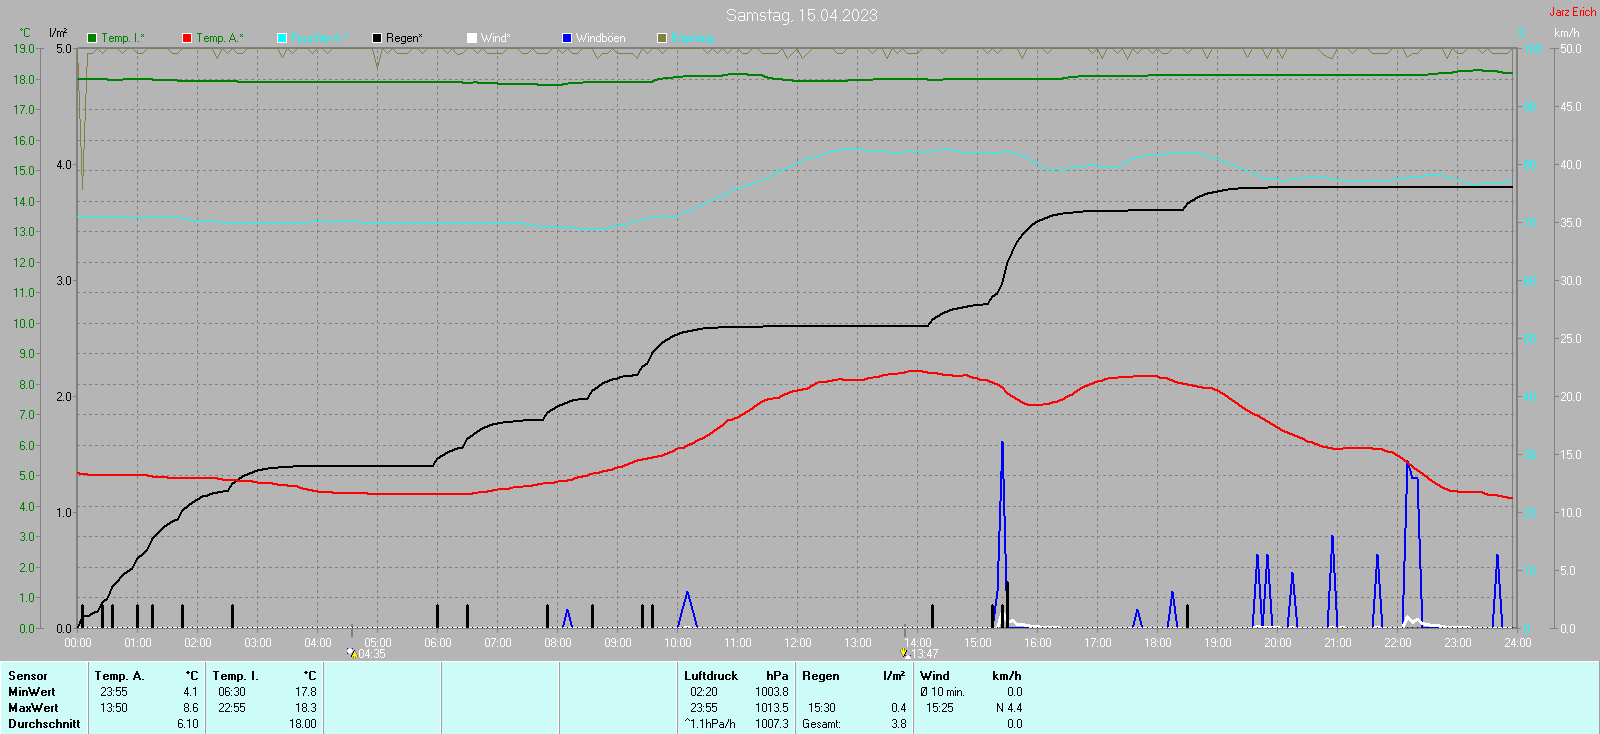The height and width of the screenshot is (734, 1600).
Task: Click the 'MaxWert' row header
Action: [33, 708]
